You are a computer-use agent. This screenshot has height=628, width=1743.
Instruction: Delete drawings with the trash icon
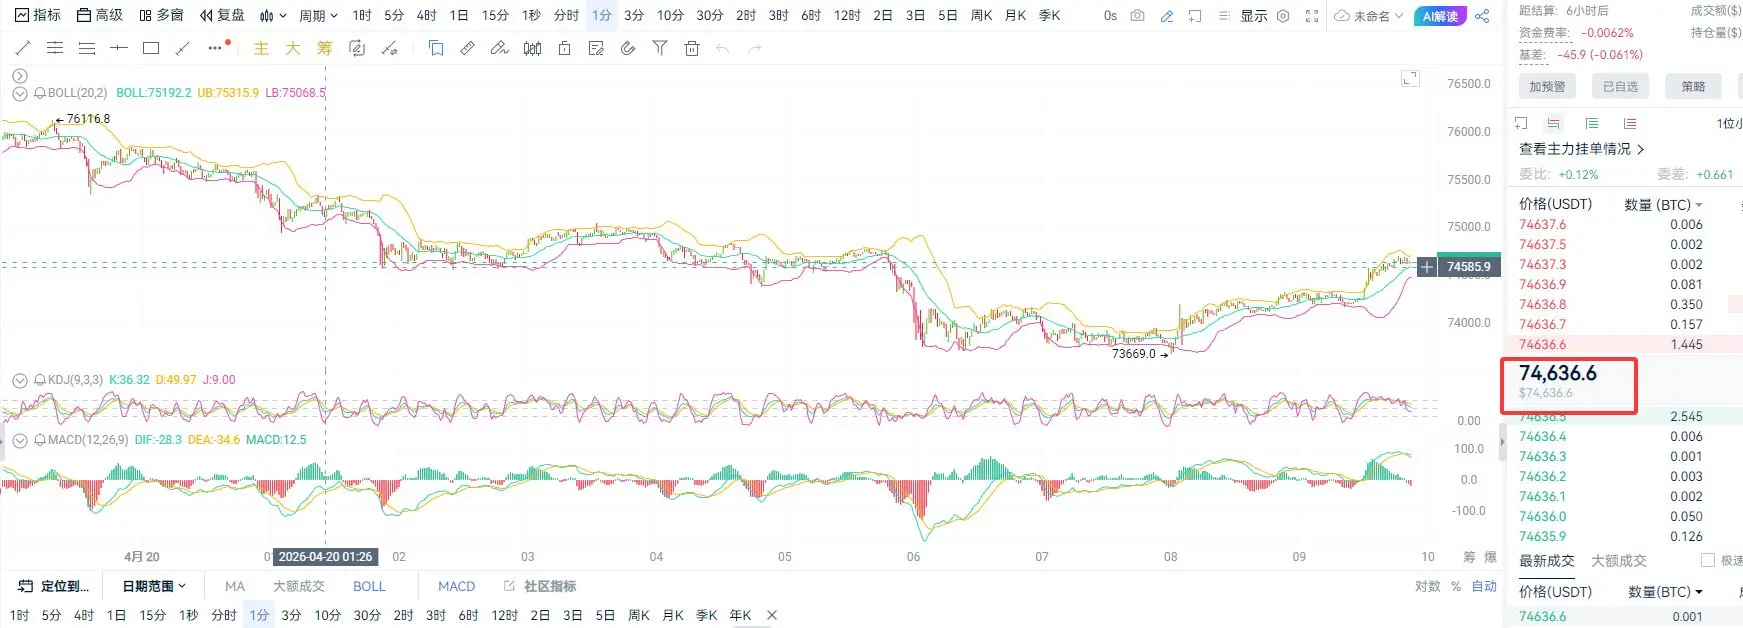coord(692,48)
